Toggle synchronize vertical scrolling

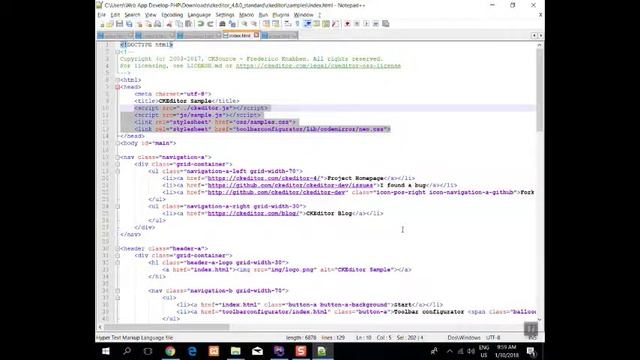[x=266, y=24]
